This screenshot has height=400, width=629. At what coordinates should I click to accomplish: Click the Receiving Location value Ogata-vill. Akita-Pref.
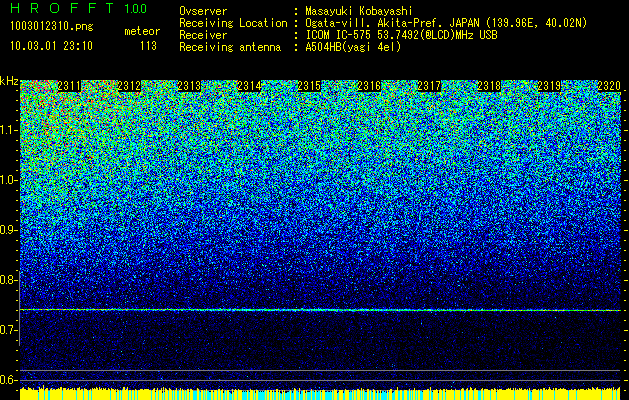[373, 23]
